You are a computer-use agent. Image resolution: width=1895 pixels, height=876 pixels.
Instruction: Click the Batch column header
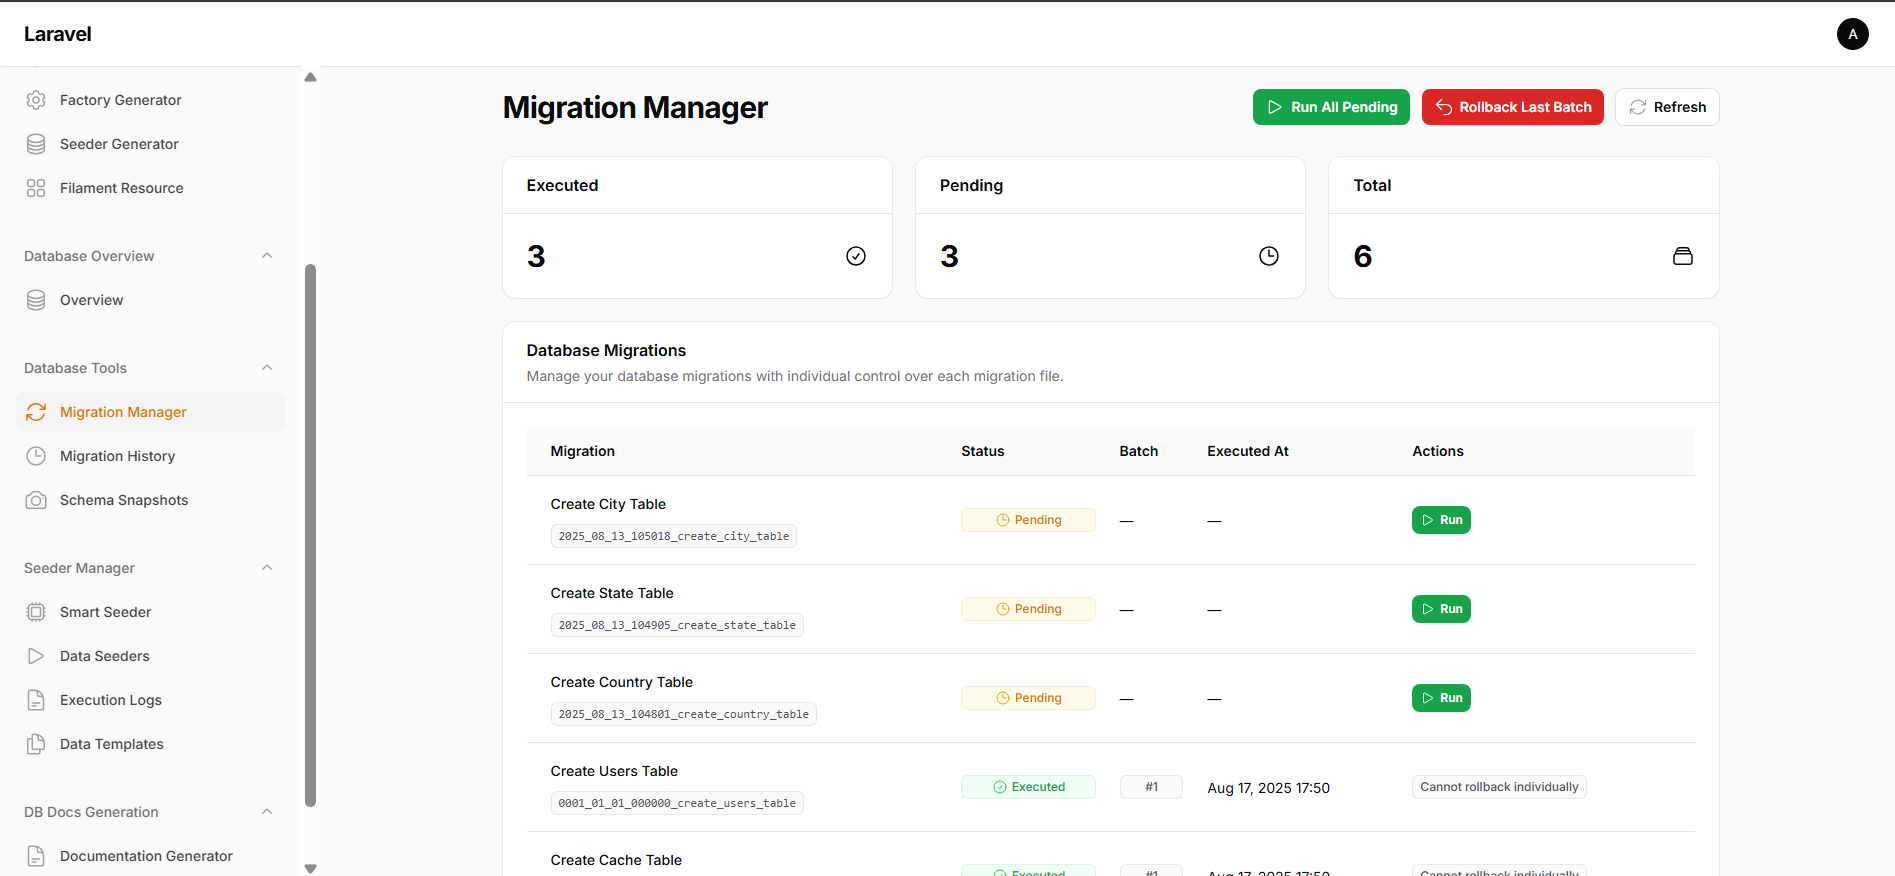tap(1139, 451)
